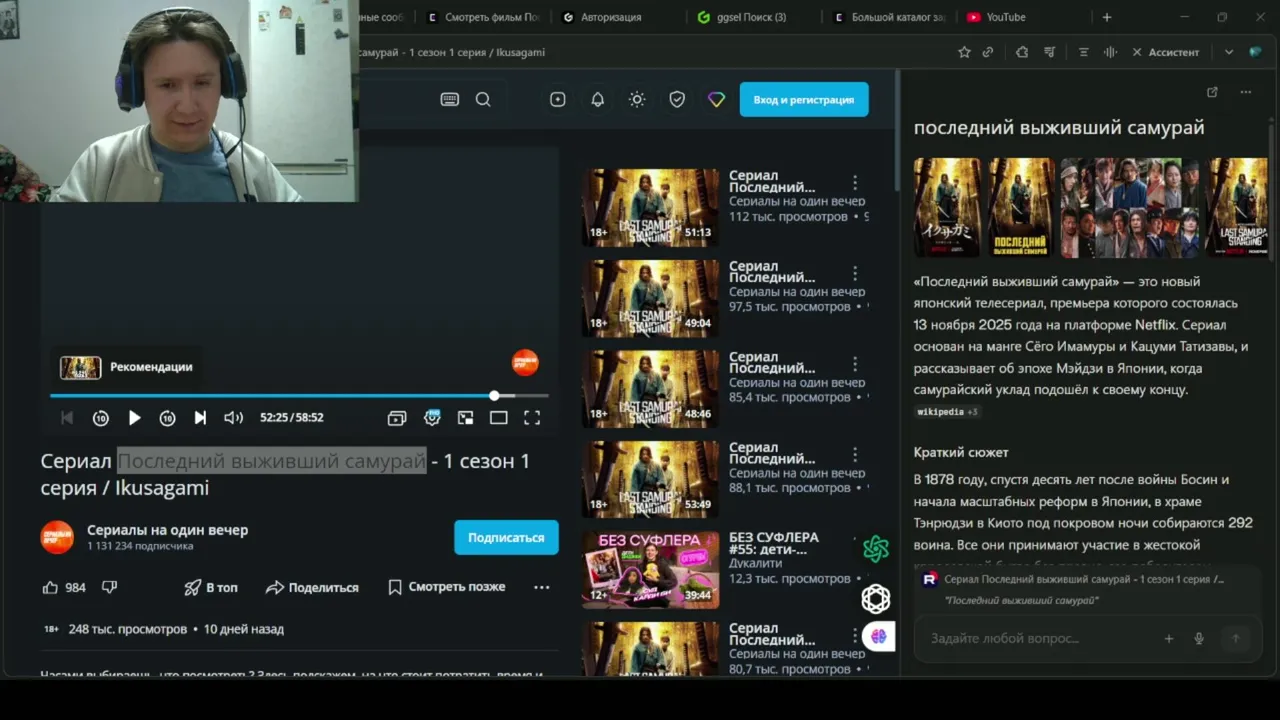
Task: Switch to the YouTube browser tab
Action: pyautogui.click(x=997, y=17)
